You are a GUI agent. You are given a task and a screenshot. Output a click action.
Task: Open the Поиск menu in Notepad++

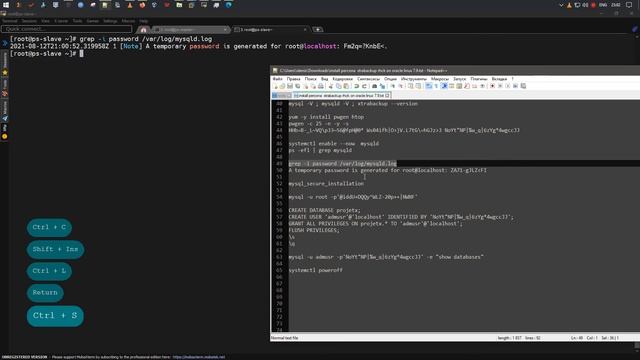[x=311, y=79]
